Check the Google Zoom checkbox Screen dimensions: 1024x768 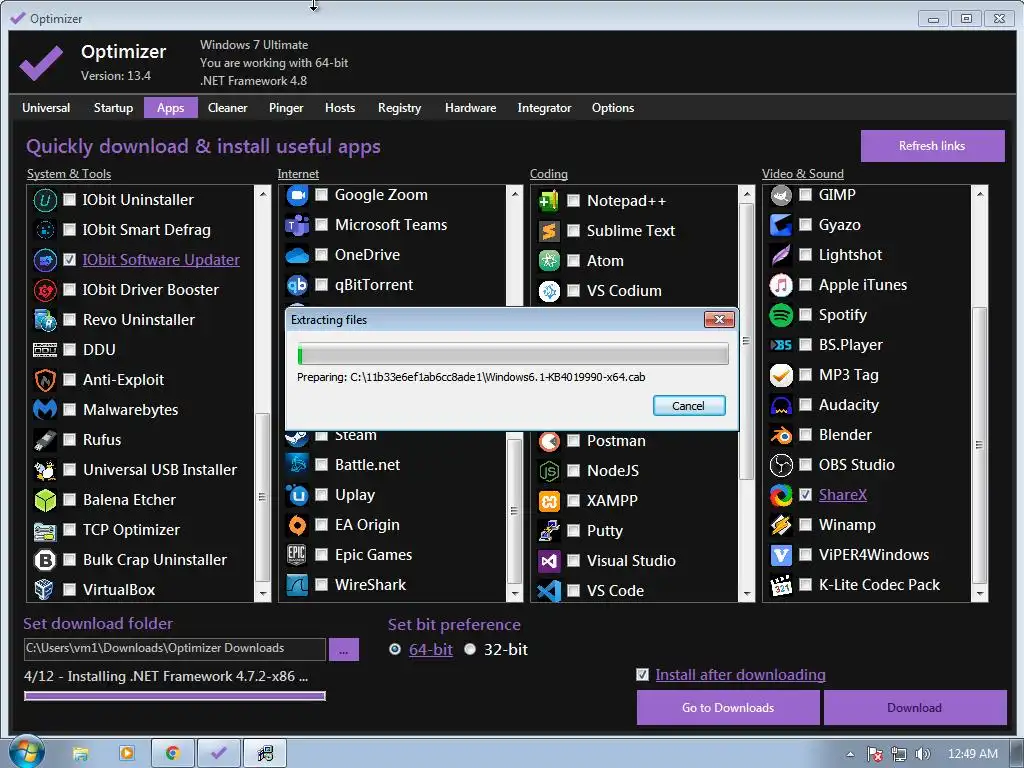click(321, 195)
